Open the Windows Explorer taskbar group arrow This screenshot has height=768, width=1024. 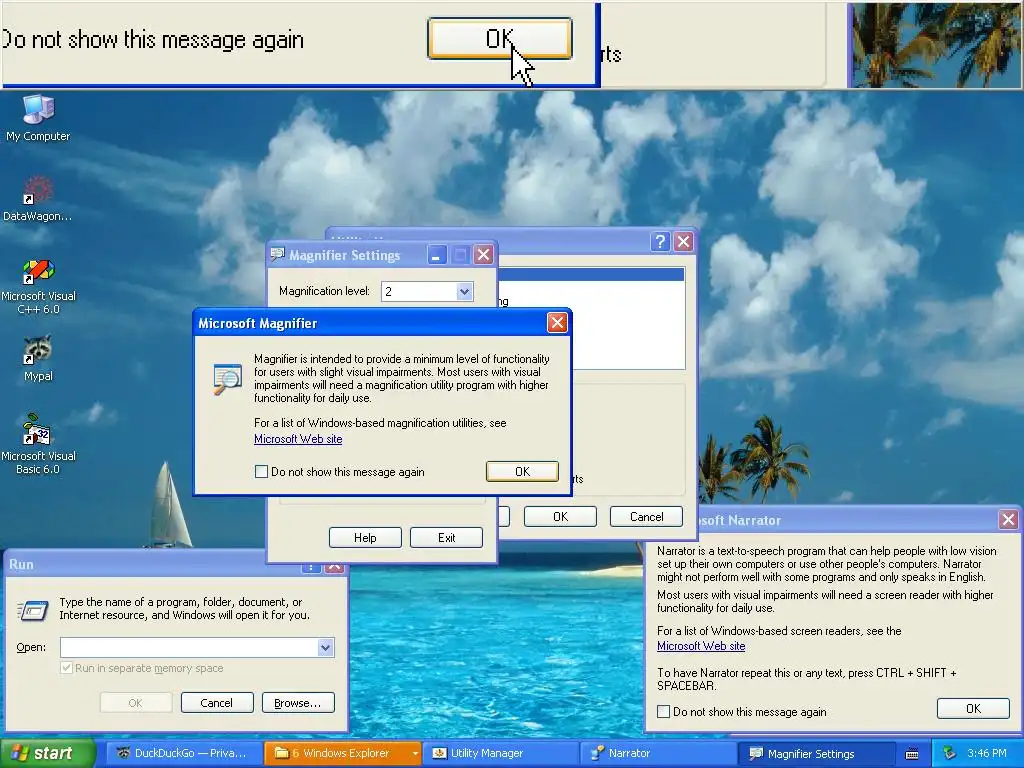click(x=415, y=753)
